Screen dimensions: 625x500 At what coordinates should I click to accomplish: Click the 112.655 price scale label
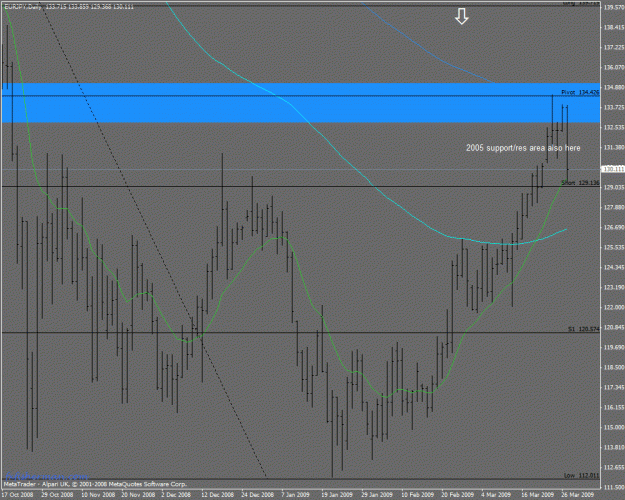coord(614,467)
